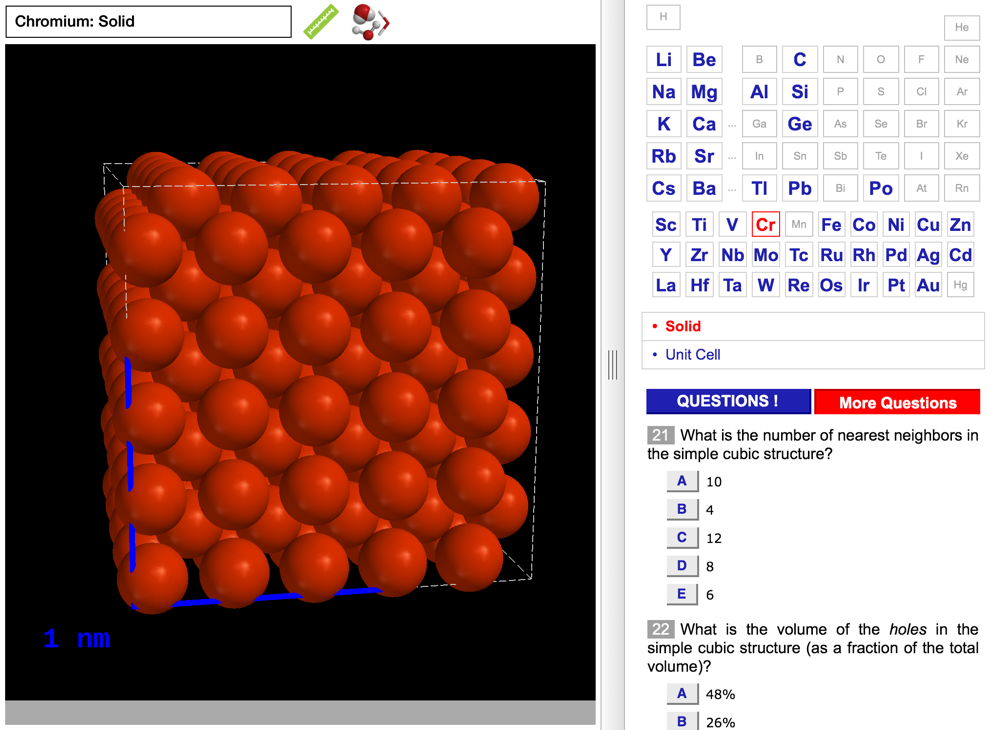Click ellipsis beside Ca row
Image resolution: width=1000 pixels, height=730 pixels.
click(732, 125)
